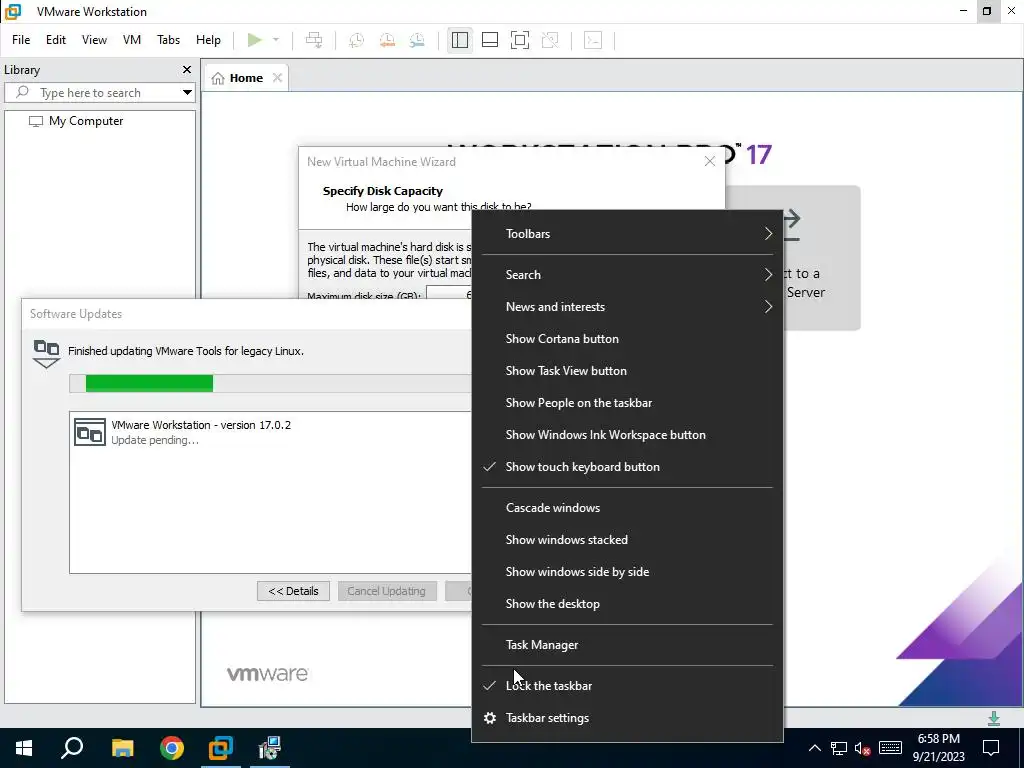Viewport: 1024px width, 768px height.
Task: Open Task Manager from the context menu
Action: 627,645
